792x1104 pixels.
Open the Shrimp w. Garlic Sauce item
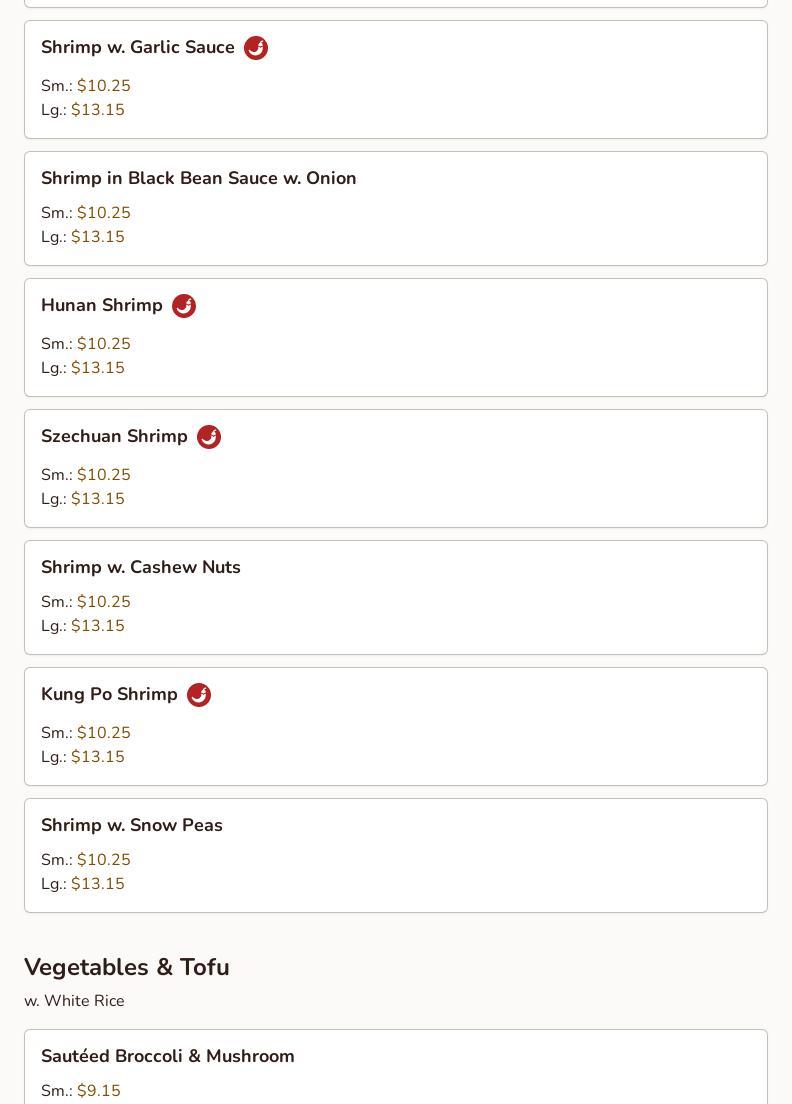138,48
